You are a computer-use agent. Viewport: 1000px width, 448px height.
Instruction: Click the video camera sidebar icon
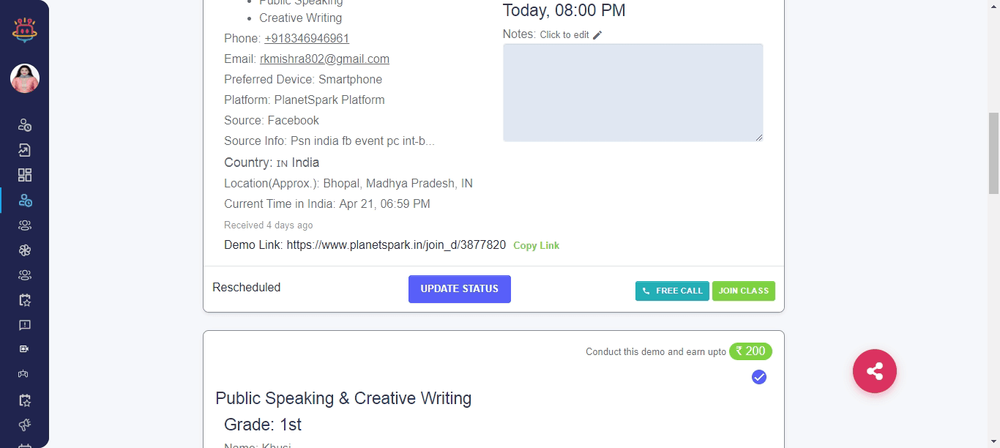tap(25, 349)
